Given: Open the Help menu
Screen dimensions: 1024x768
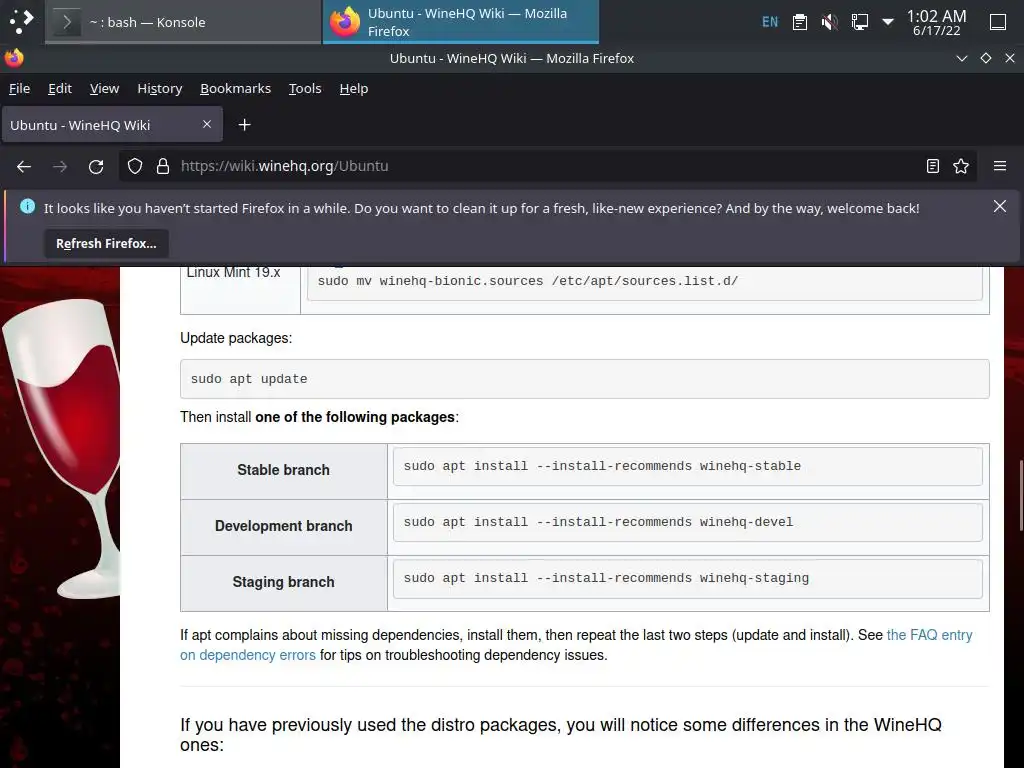Looking at the screenshot, I should [353, 88].
